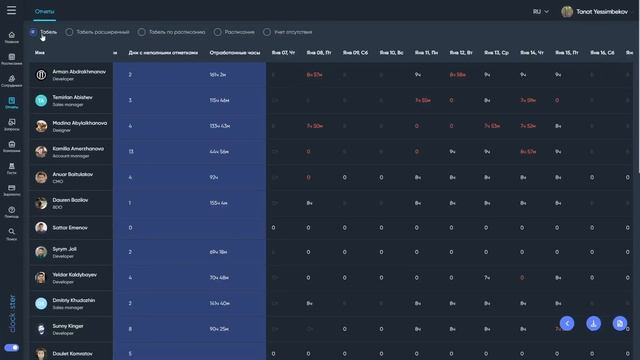Click Temirlan Abishev's TA avatar
This screenshot has width=640, height=360.
tap(41, 100)
